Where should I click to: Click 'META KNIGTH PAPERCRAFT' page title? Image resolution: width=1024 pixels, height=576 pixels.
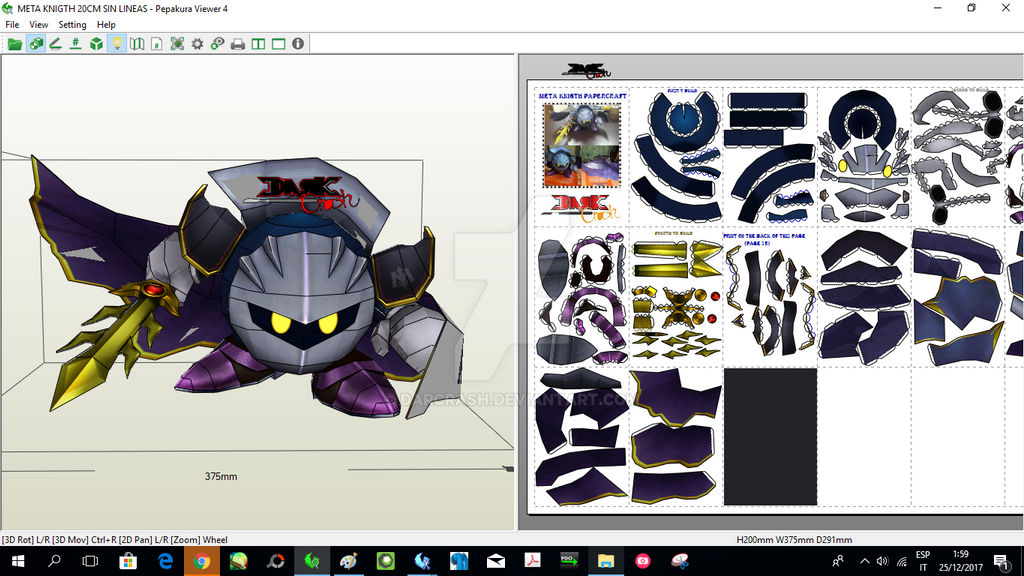[583, 96]
